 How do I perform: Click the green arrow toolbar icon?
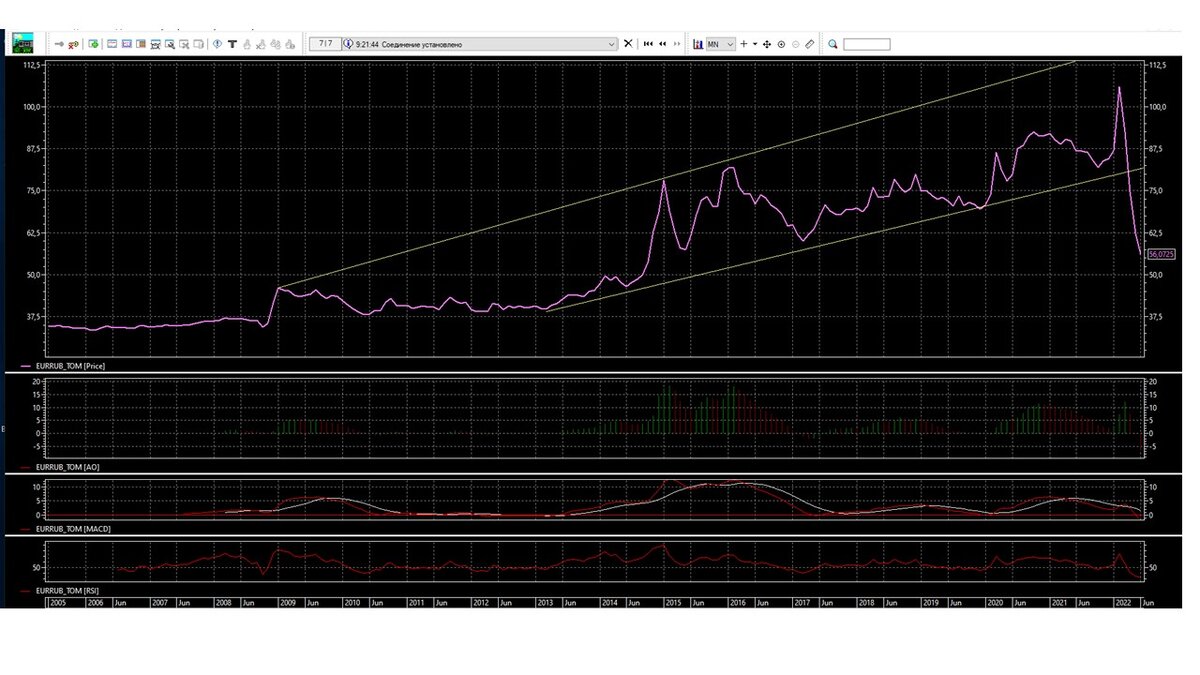[93, 44]
